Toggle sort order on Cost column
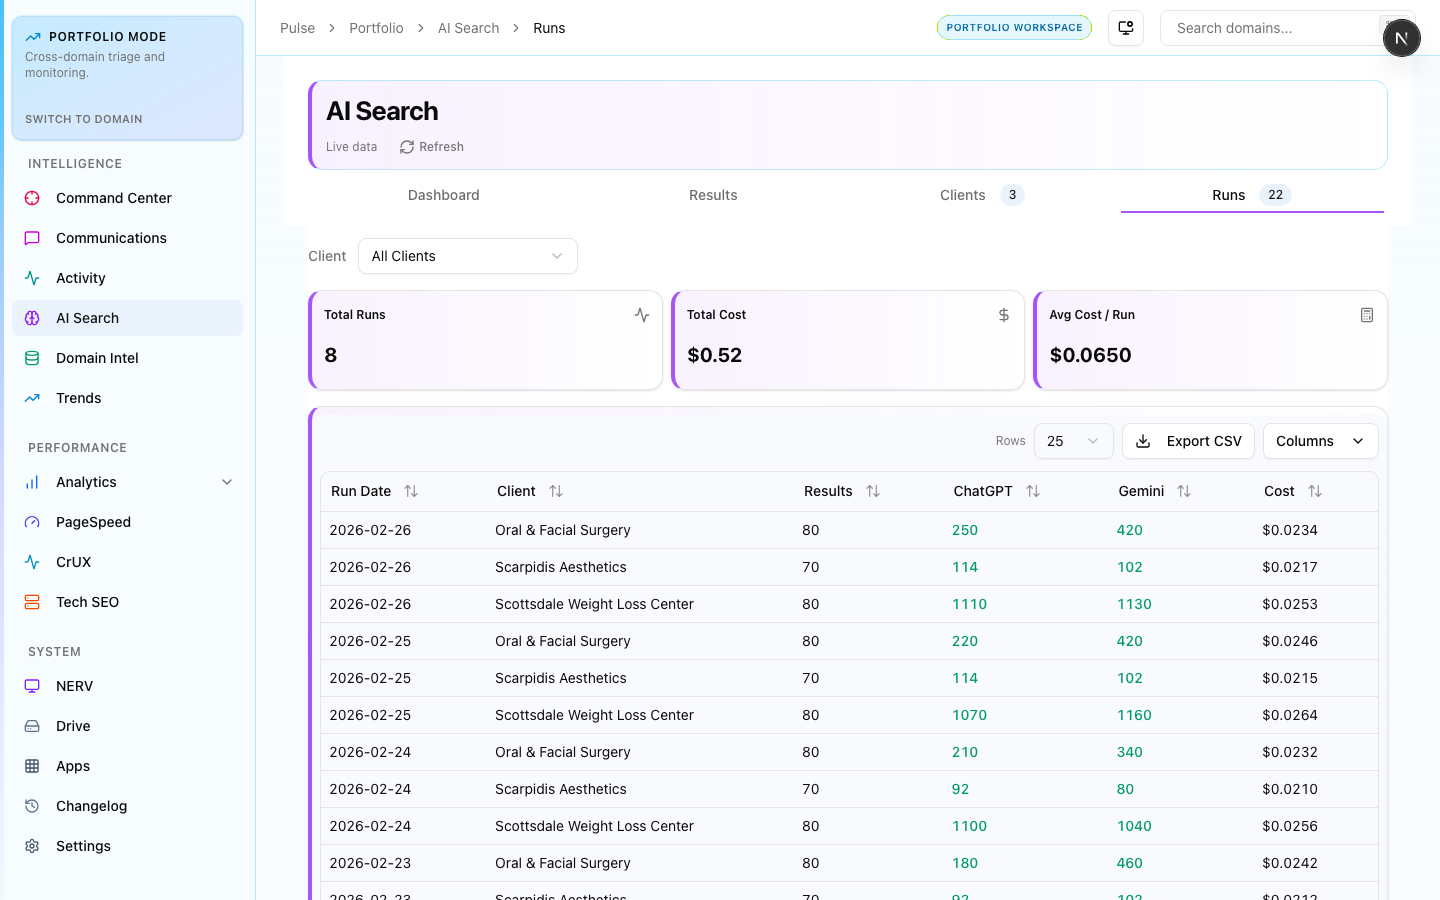Screen dimensions: 1440x900 pos(1314,491)
